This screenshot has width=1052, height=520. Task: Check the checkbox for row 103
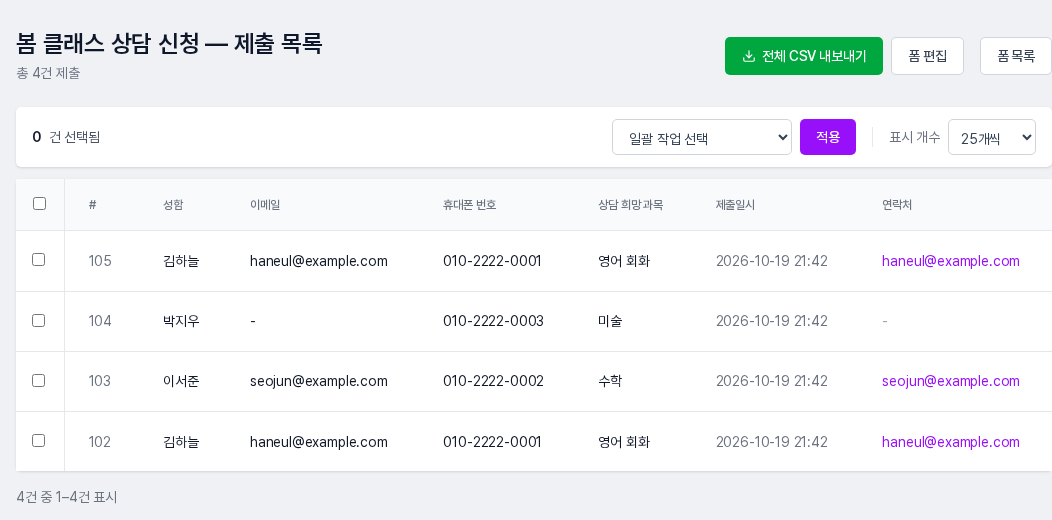[x=39, y=380]
